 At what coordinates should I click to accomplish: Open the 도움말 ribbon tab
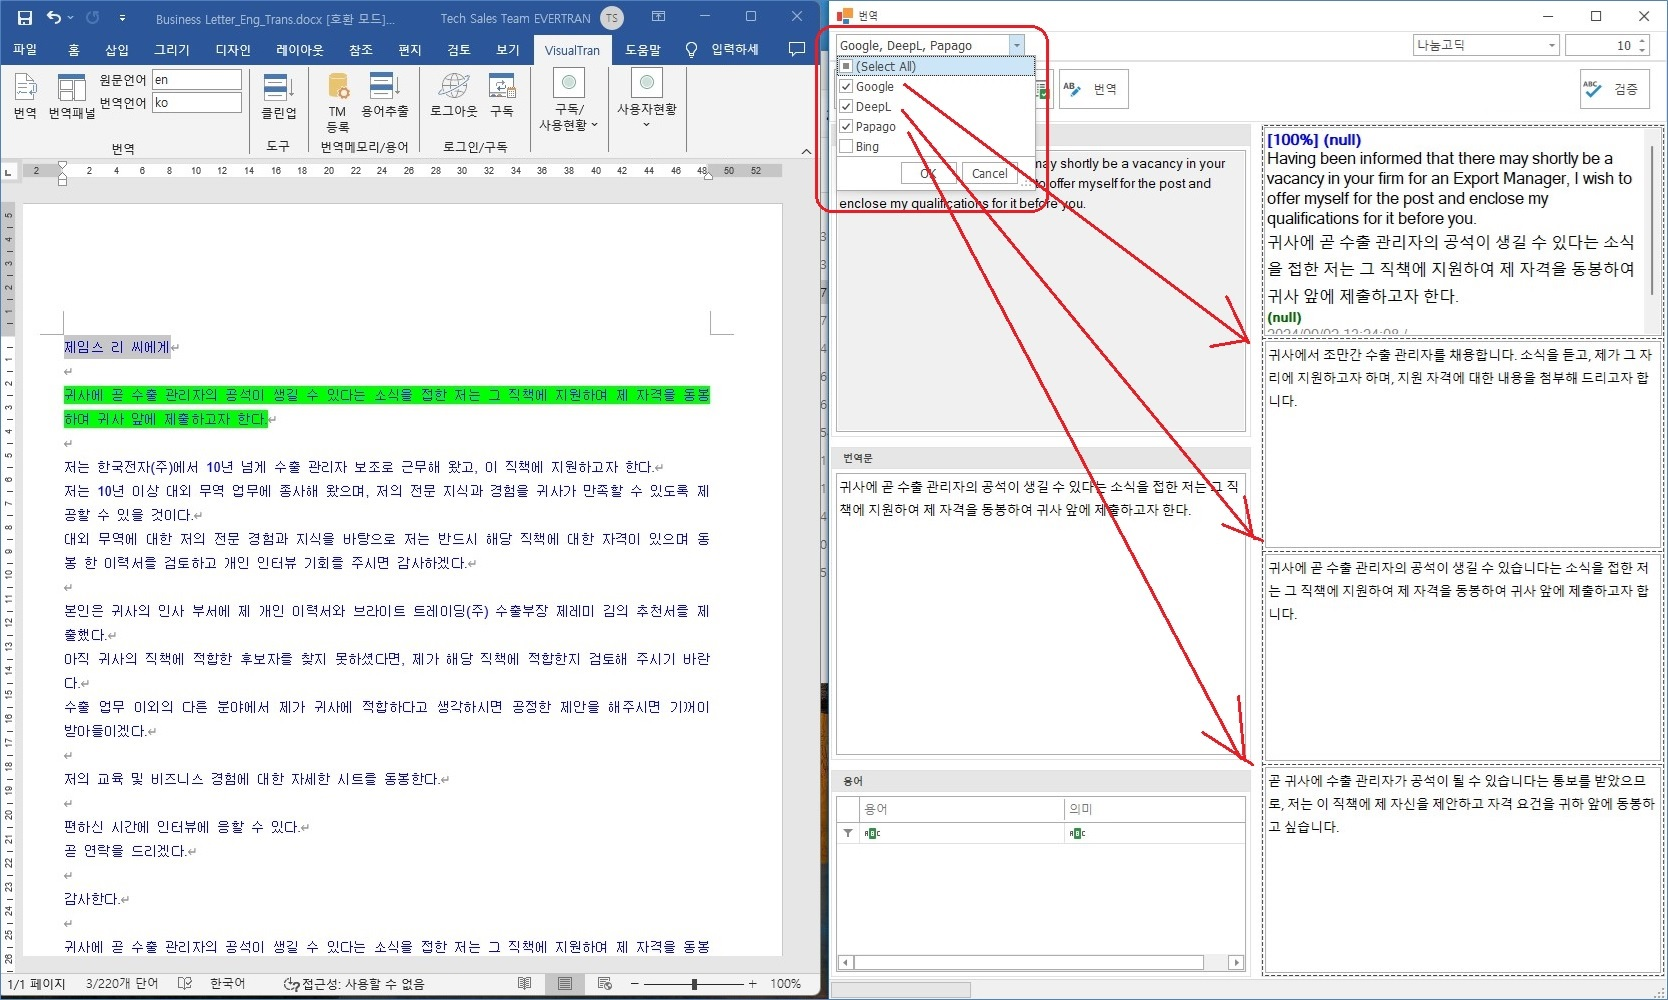(x=643, y=50)
